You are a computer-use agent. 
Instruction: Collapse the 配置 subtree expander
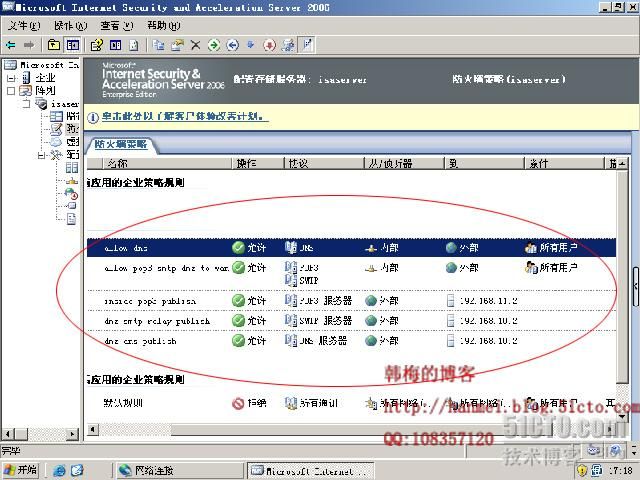coord(42,155)
